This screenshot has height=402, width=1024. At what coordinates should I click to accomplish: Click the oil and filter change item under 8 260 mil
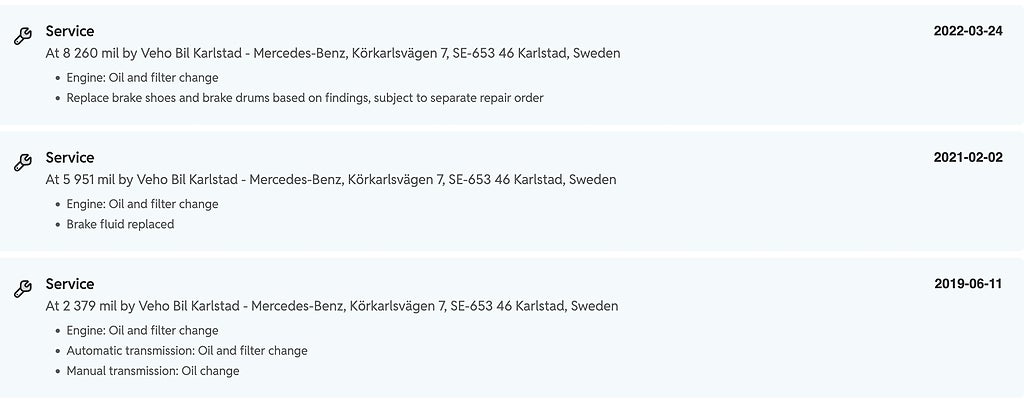(142, 77)
